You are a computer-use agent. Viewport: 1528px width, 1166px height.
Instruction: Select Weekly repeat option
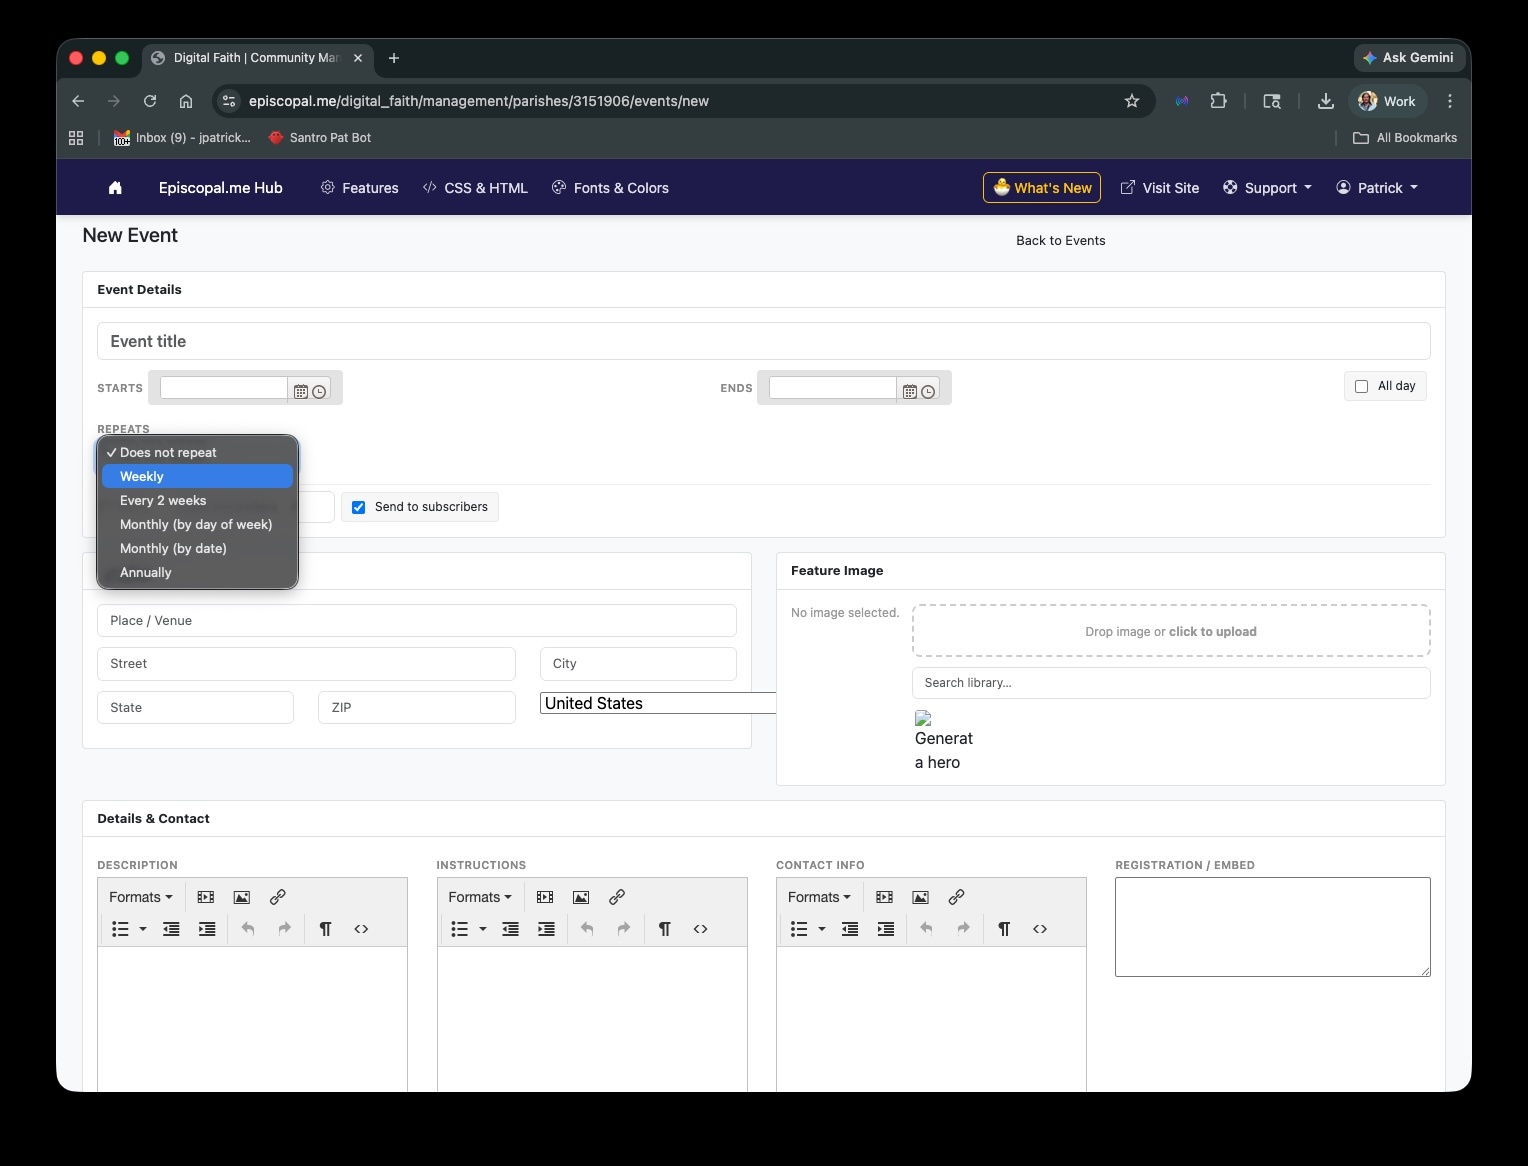point(197,477)
